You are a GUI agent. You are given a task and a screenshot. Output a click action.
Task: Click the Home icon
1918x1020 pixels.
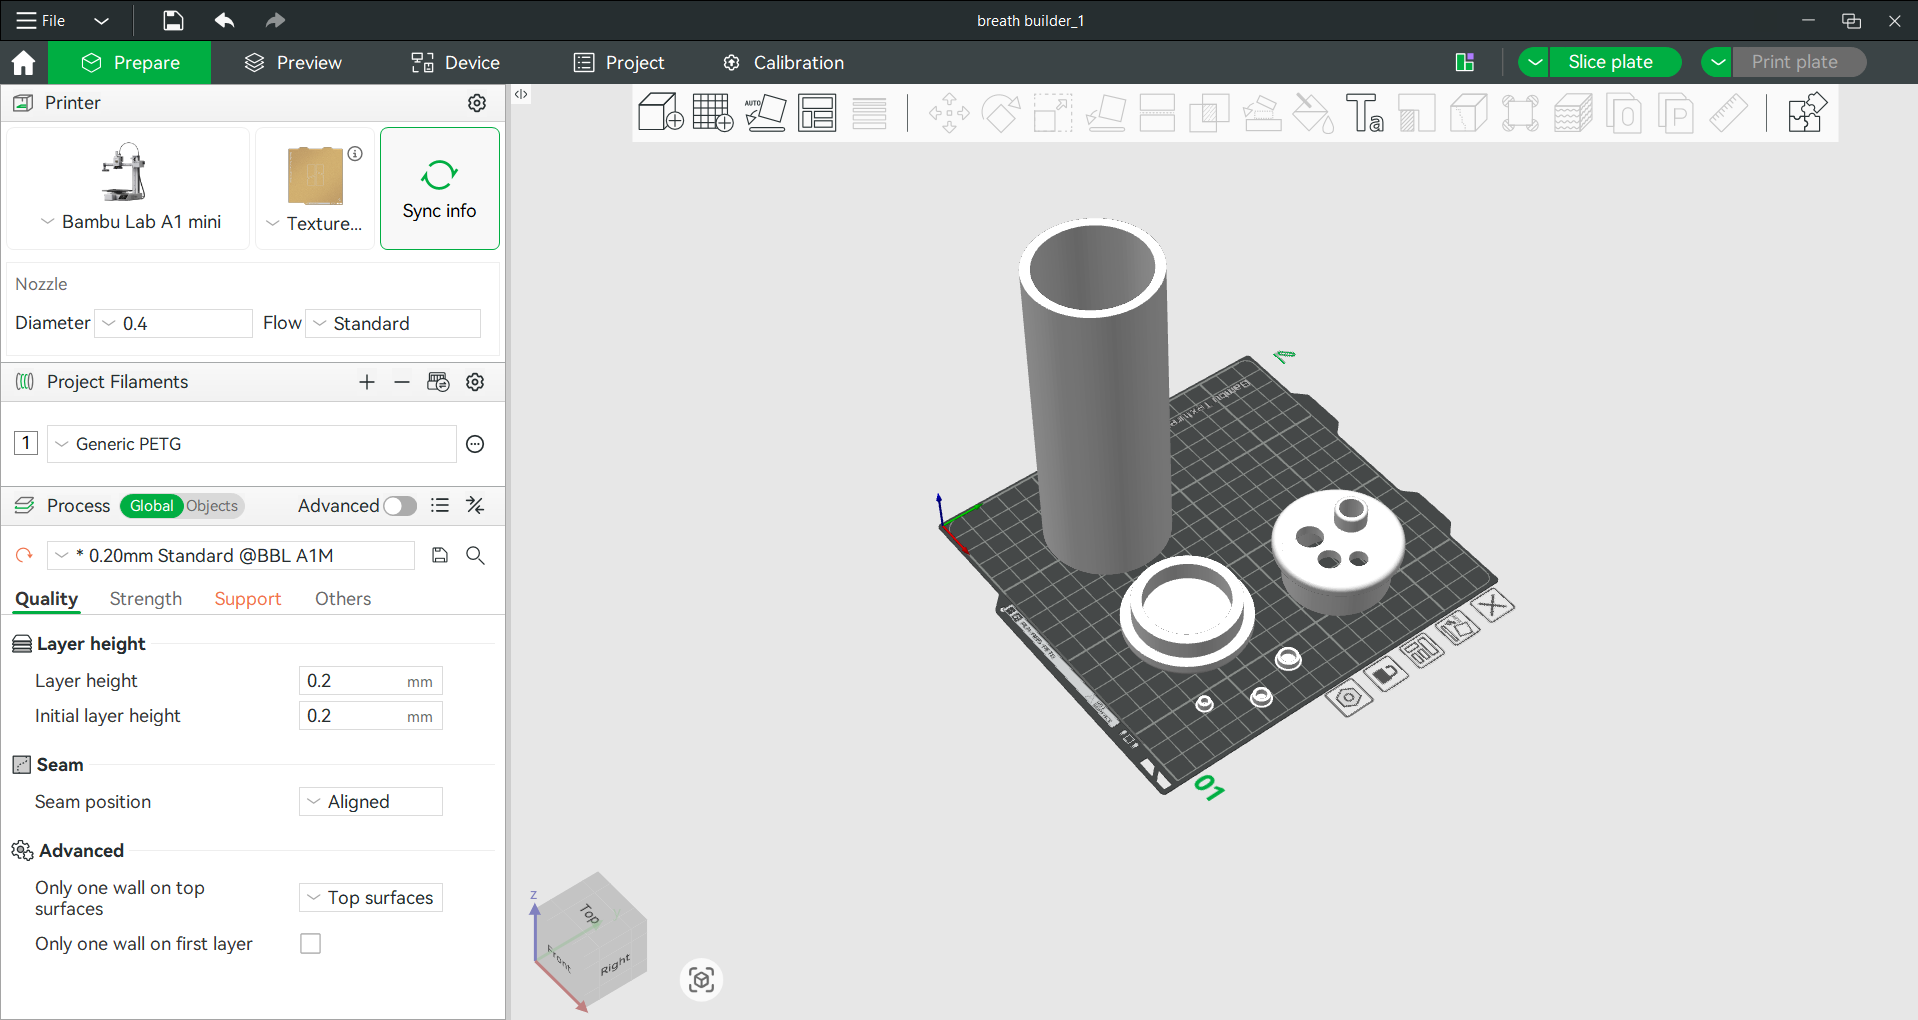tap(24, 63)
